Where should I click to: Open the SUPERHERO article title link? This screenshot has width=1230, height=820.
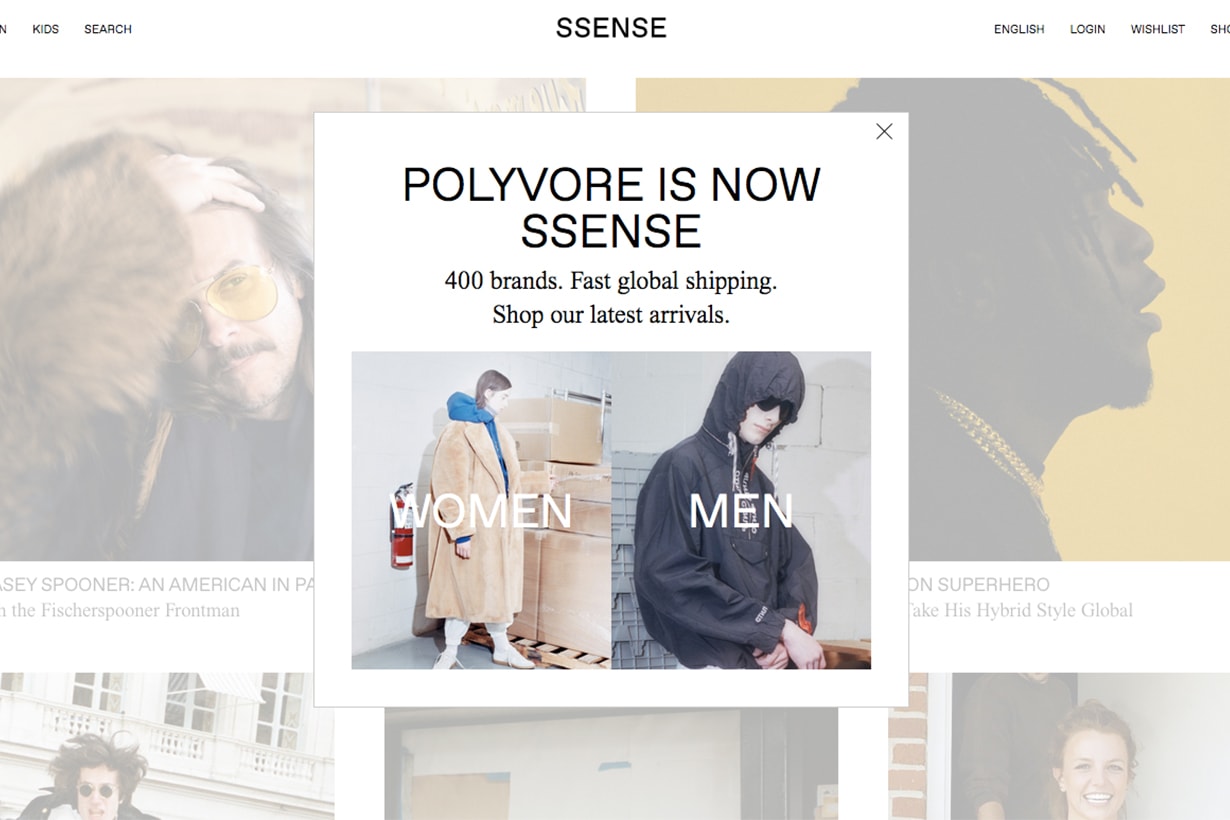coord(979,585)
